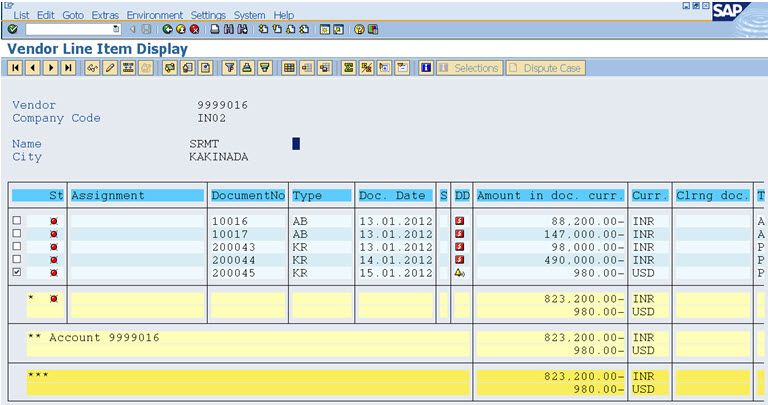Click the bell due-date icon for 200045
Screen dimensions: 768x405
pyautogui.click(x=459, y=272)
